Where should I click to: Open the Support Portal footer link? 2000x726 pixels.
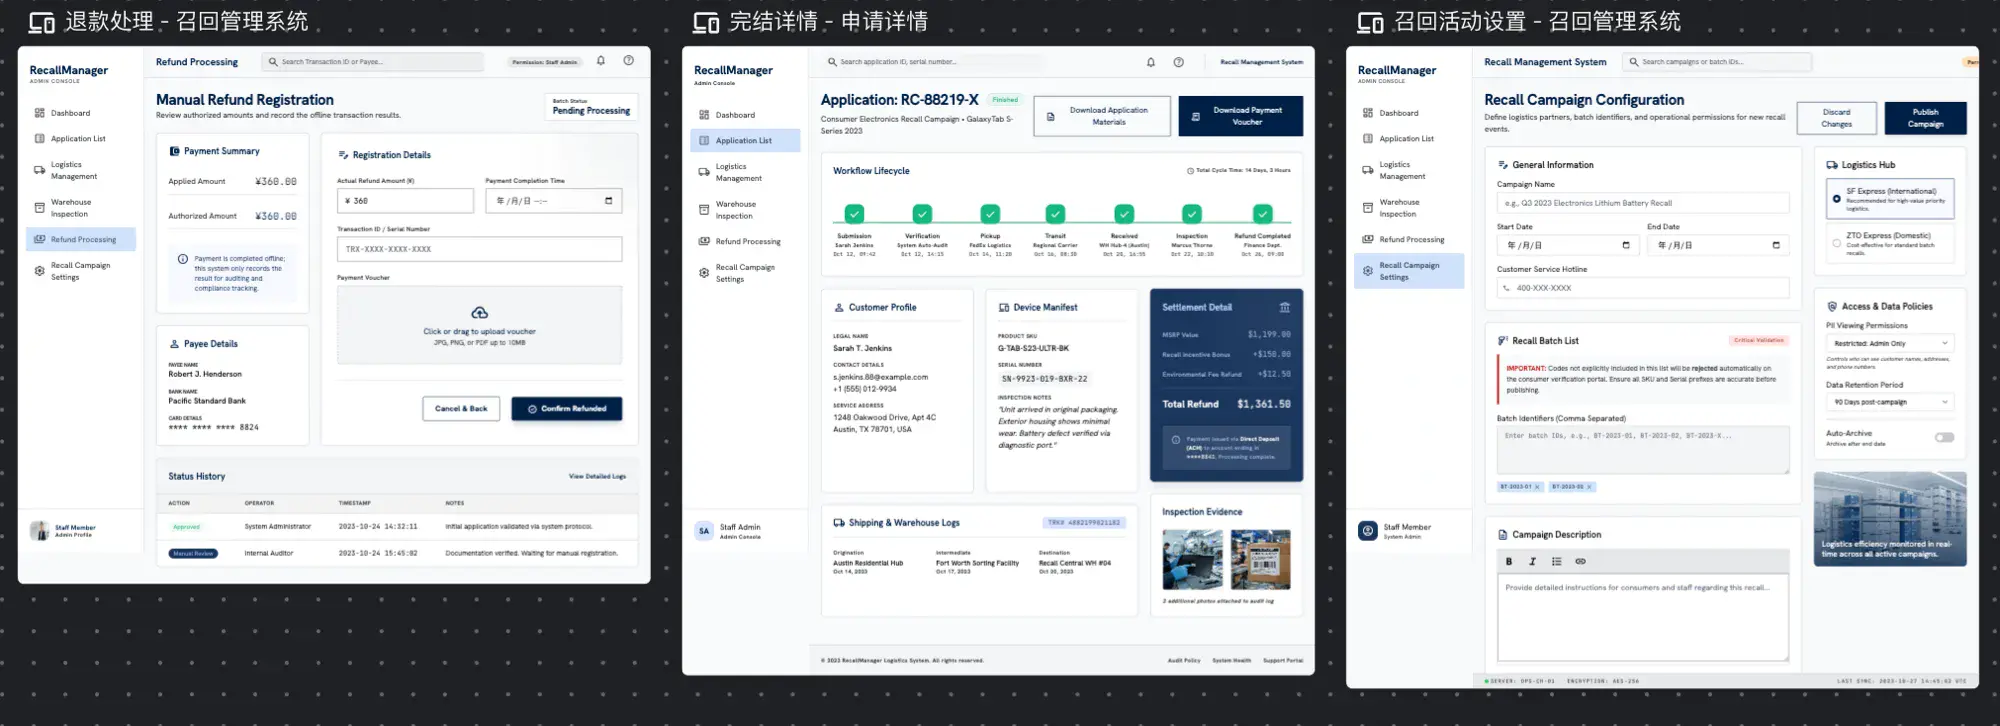[x=1283, y=660]
